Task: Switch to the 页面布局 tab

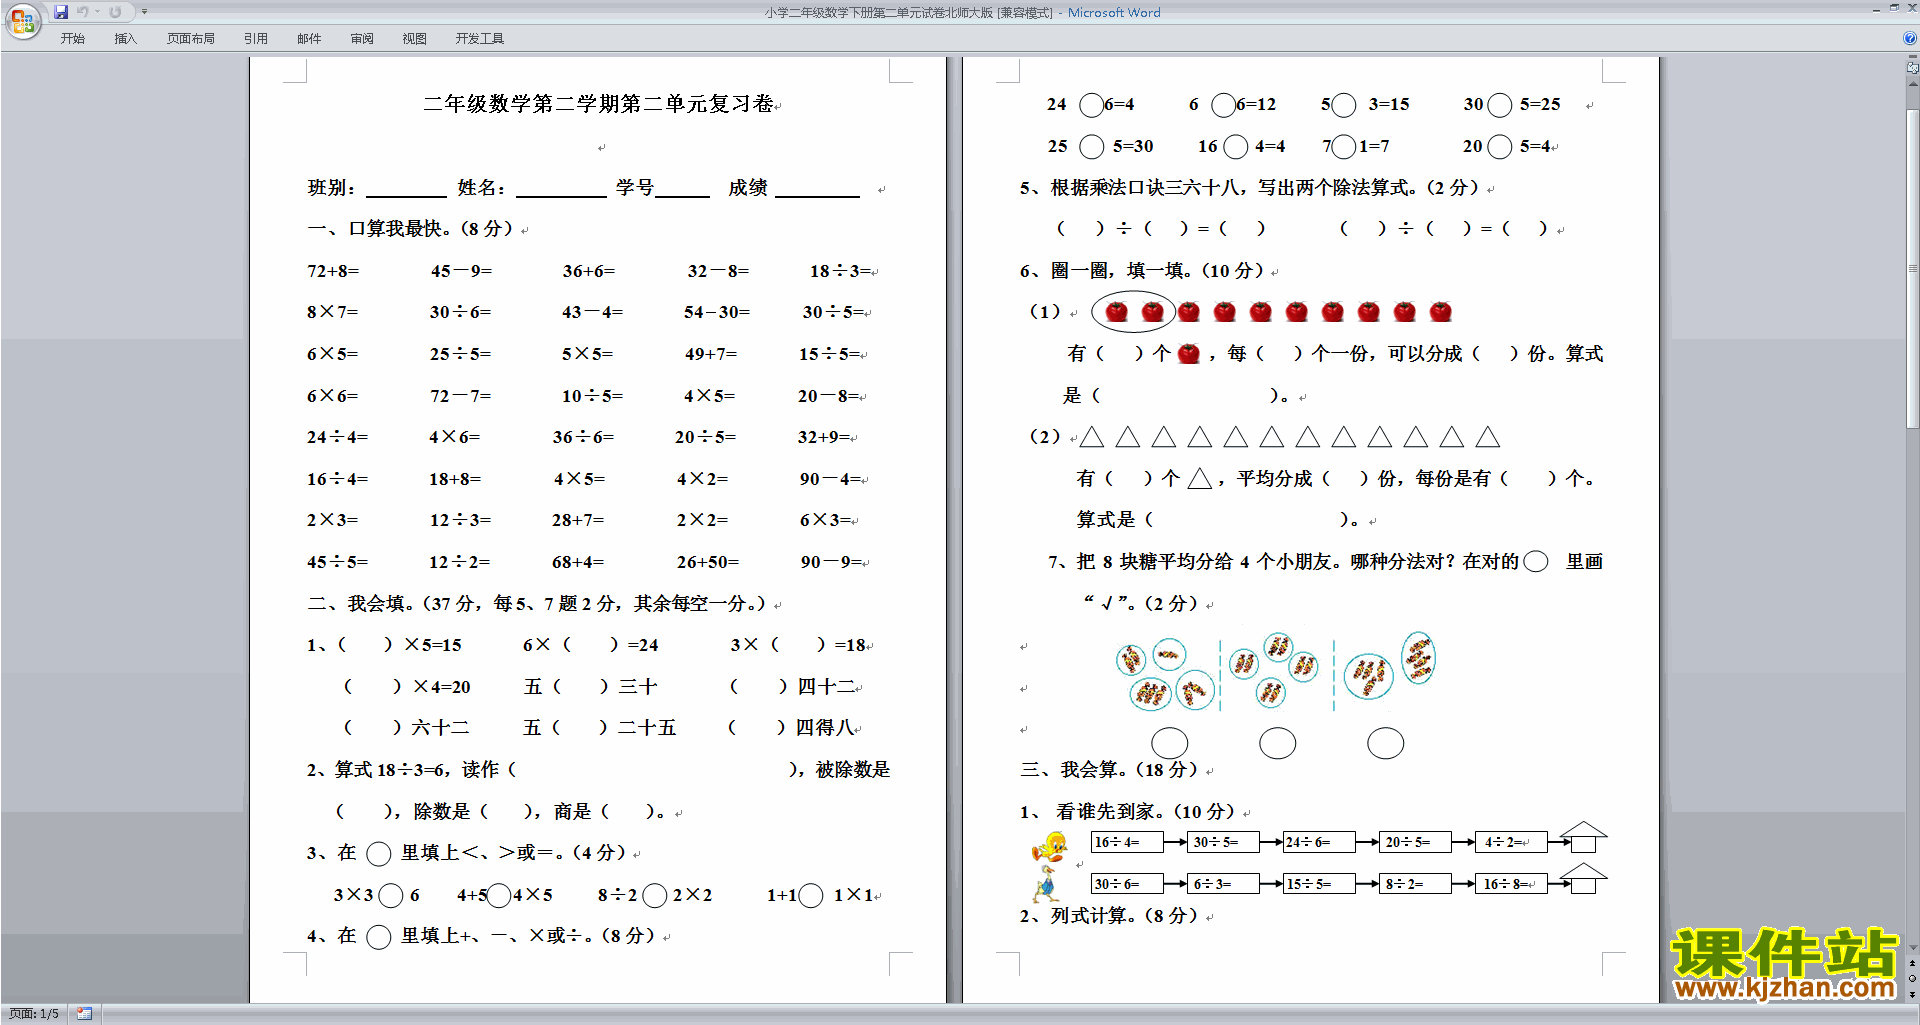Action: point(191,39)
